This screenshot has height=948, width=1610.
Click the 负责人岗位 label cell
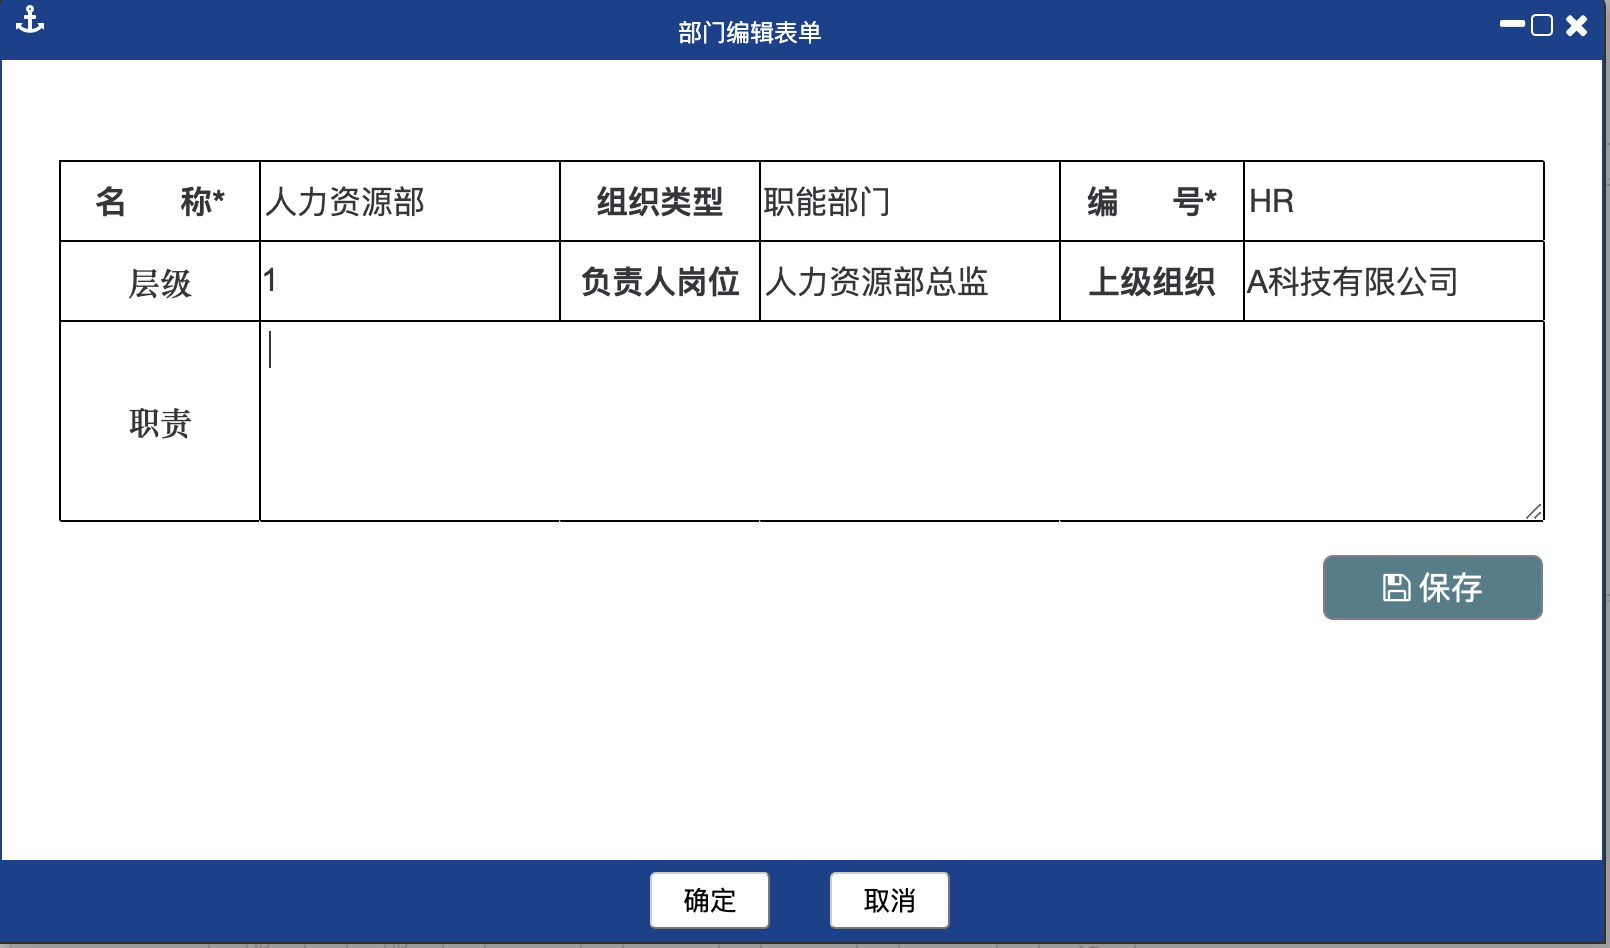(x=660, y=281)
